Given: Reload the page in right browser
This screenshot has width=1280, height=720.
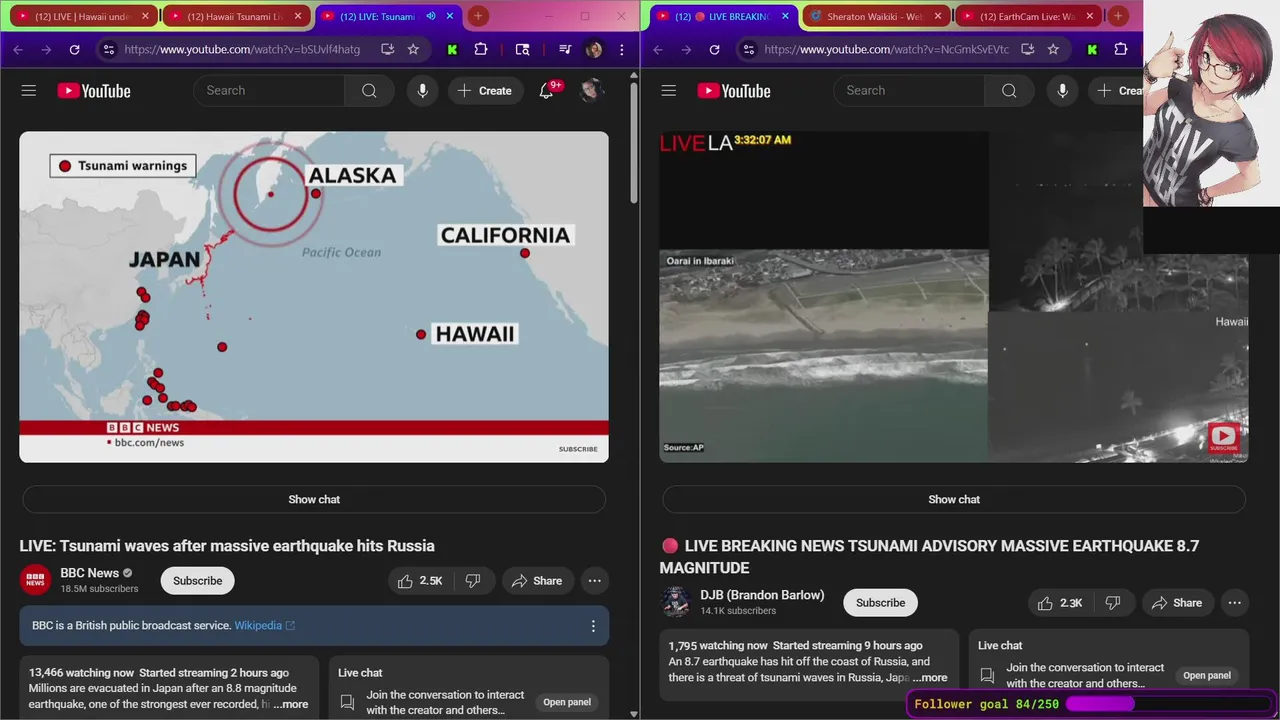Looking at the screenshot, I should (x=714, y=49).
